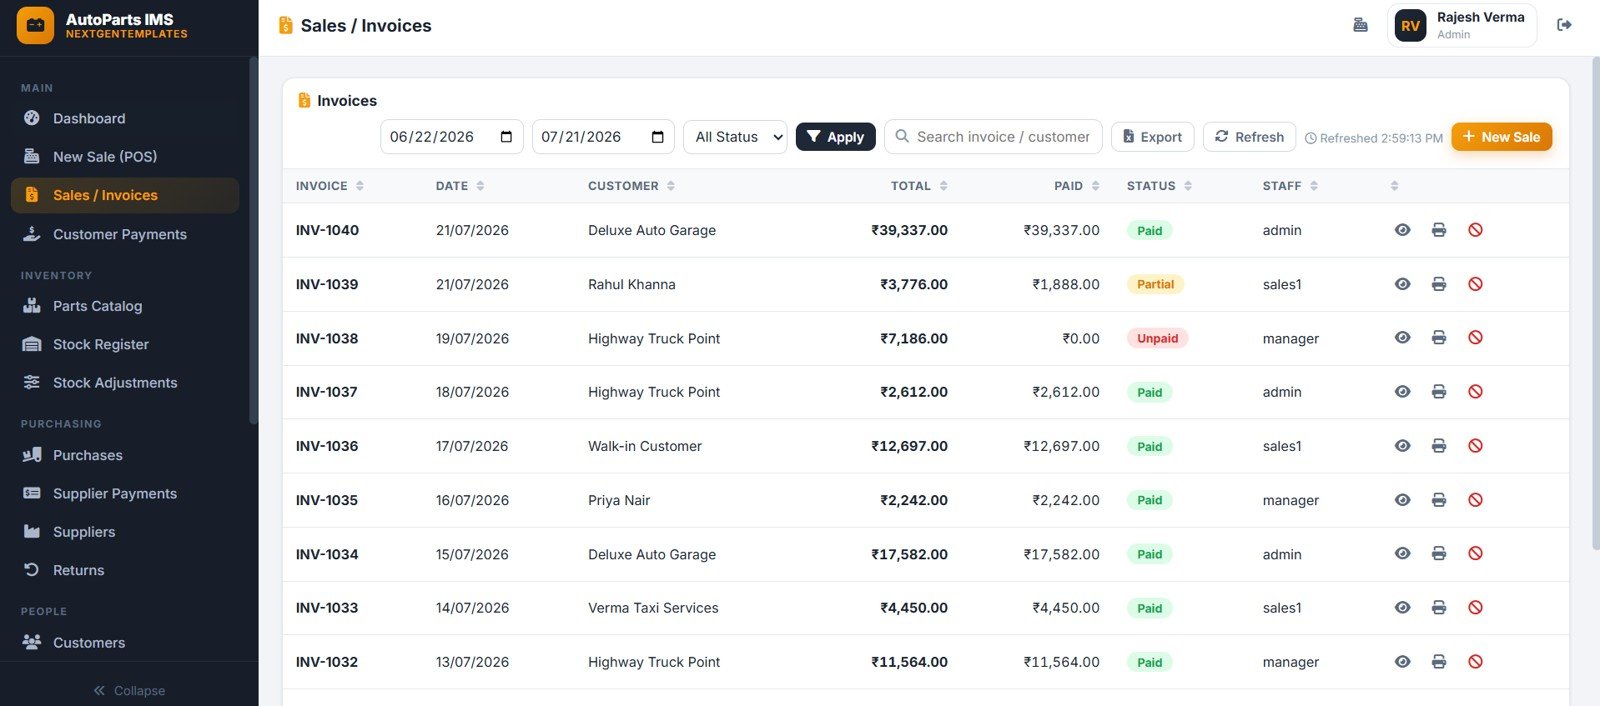1600x706 pixels.
Task: Create a New Sale
Action: coord(1501,137)
